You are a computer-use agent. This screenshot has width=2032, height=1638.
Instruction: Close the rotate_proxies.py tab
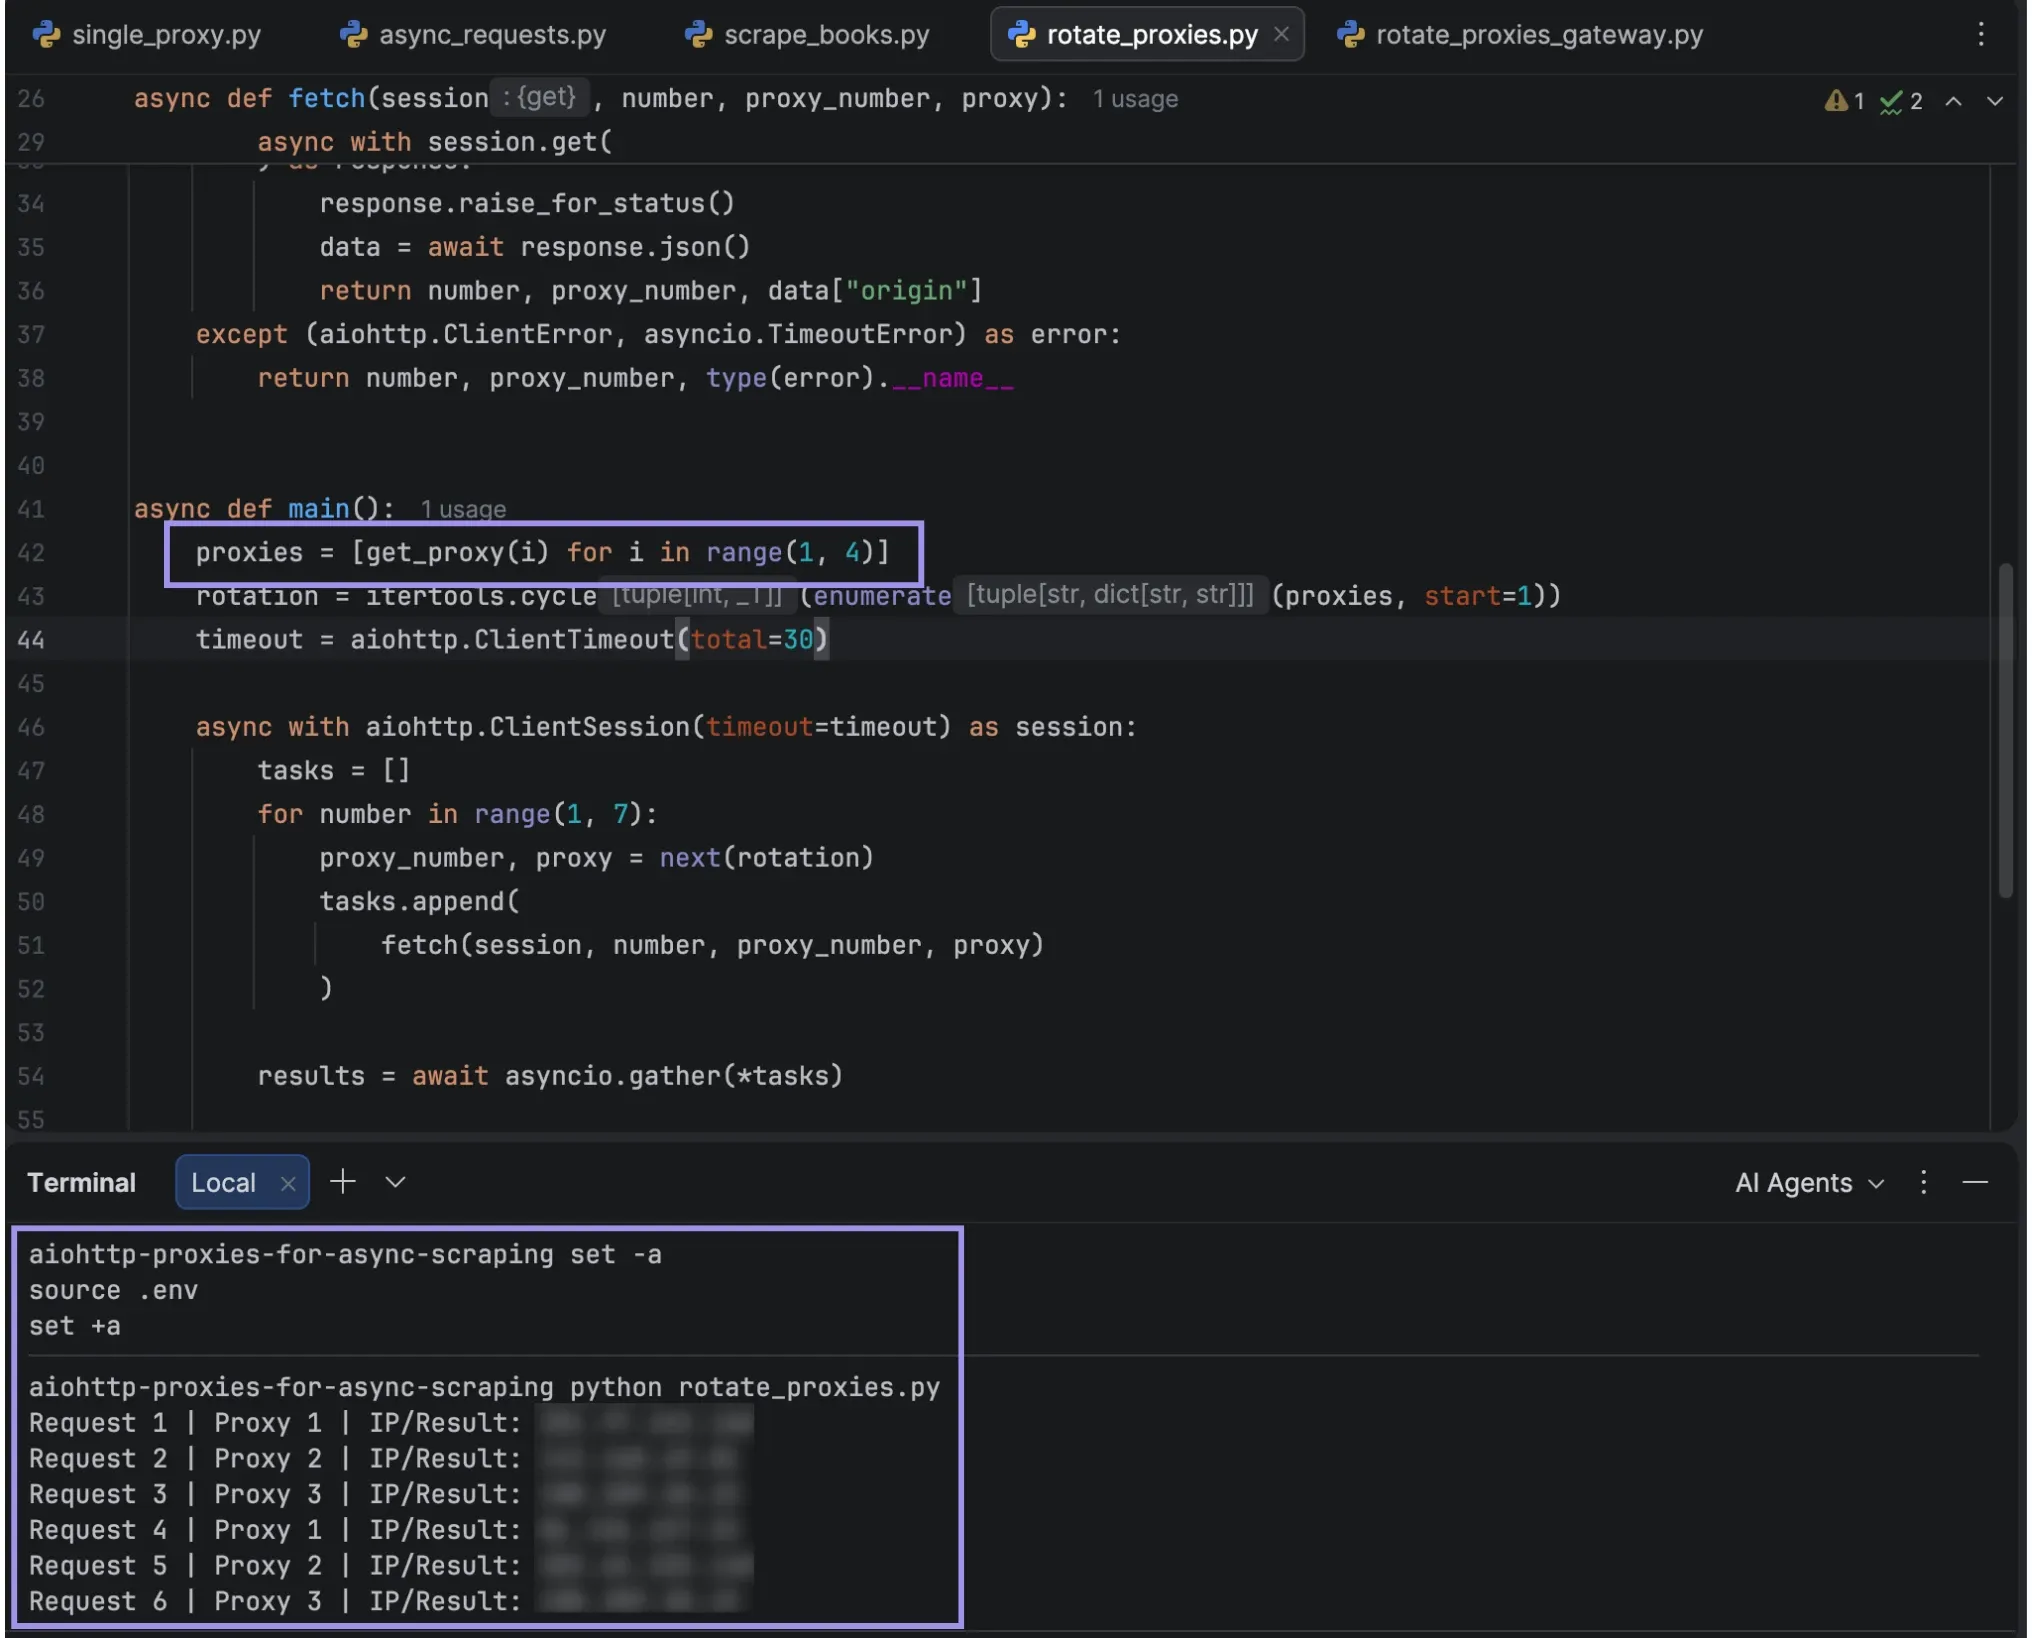click(1281, 35)
